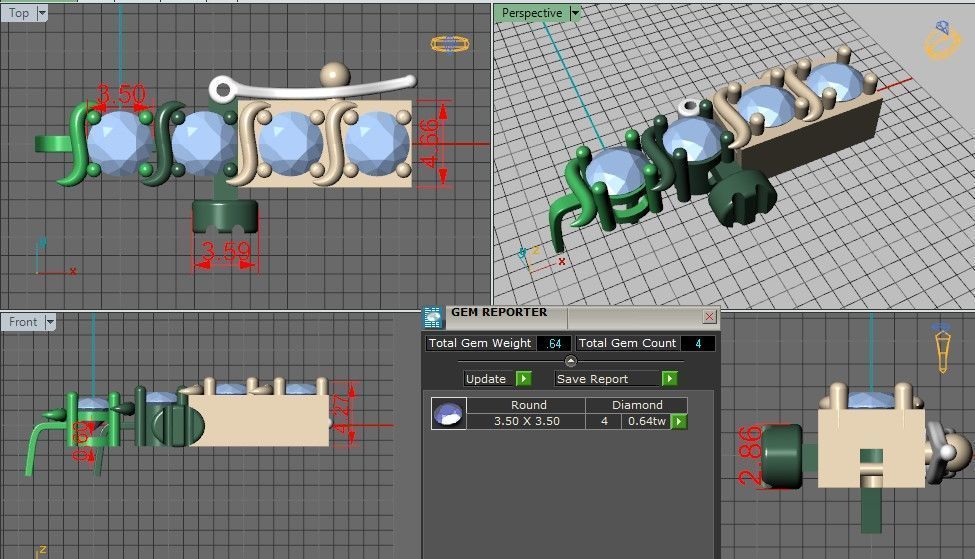
Task: Click the Top viewport label
Action: click(19, 13)
